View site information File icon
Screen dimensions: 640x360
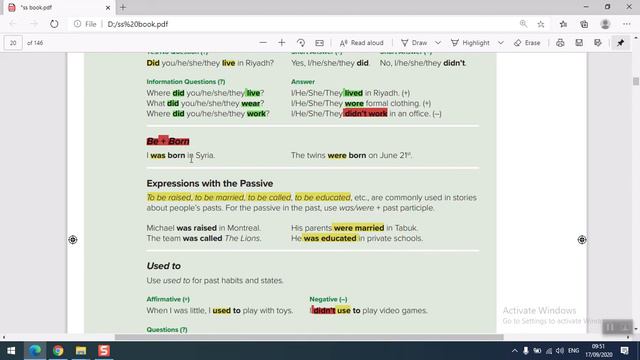[85, 24]
